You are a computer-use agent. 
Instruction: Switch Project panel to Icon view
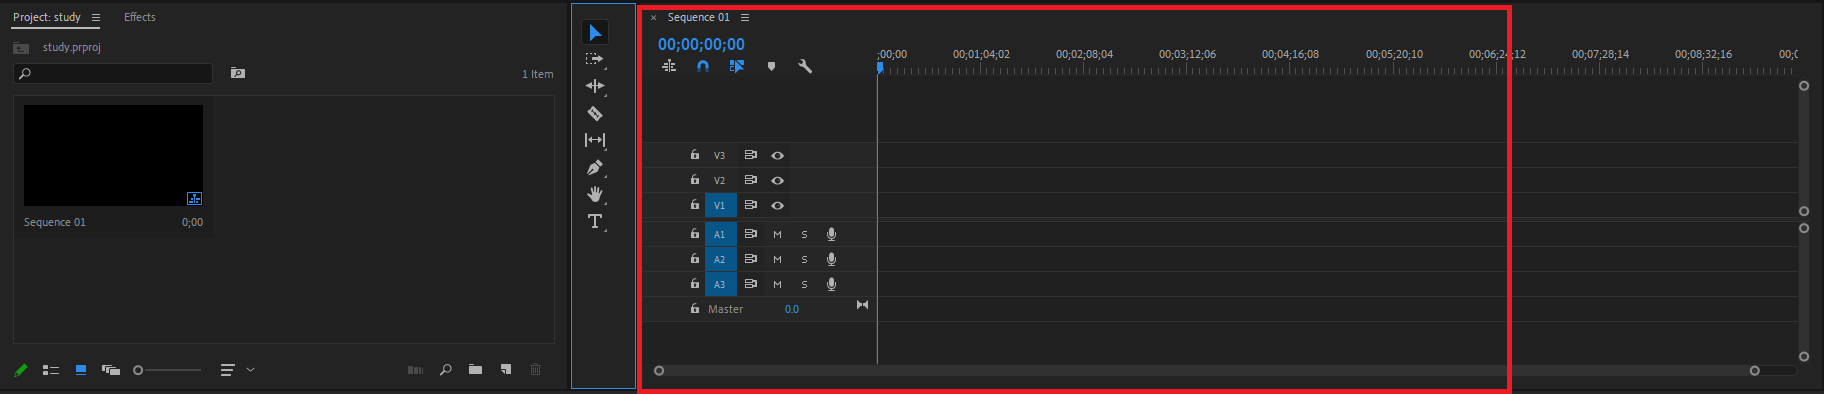pos(81,370)
